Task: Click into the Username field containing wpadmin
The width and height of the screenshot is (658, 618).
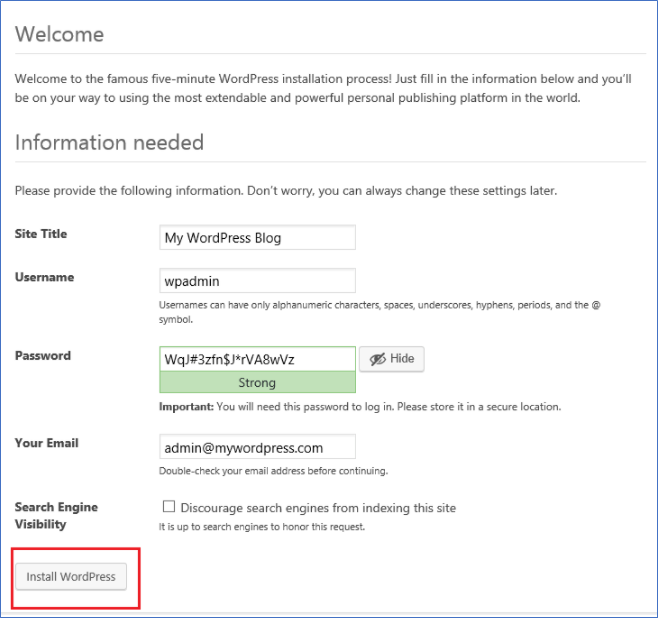Action: coord(257,281)
